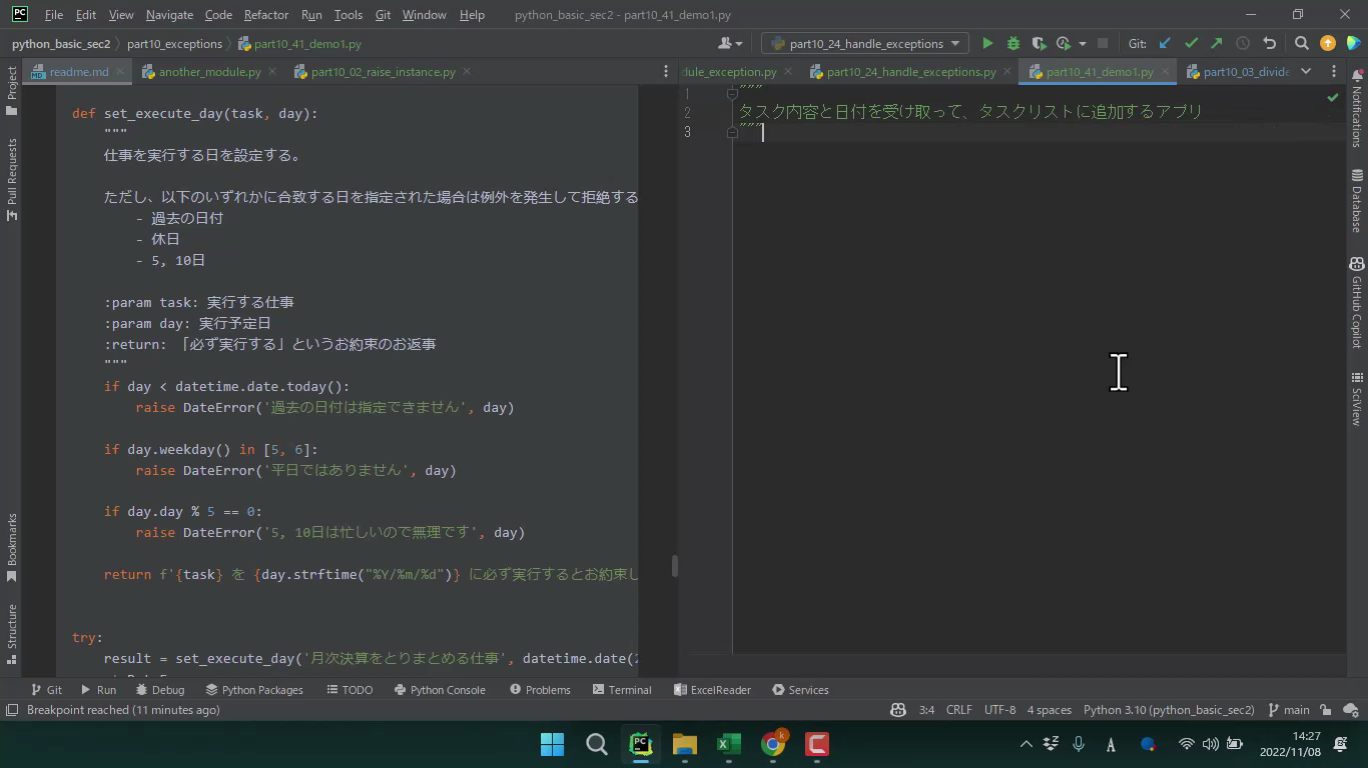The width and height of the screenshot is (1368, 768).
Task: Open run configuration dropdown part10_24_handle_exceptions
Action: (x=865, y=43)
